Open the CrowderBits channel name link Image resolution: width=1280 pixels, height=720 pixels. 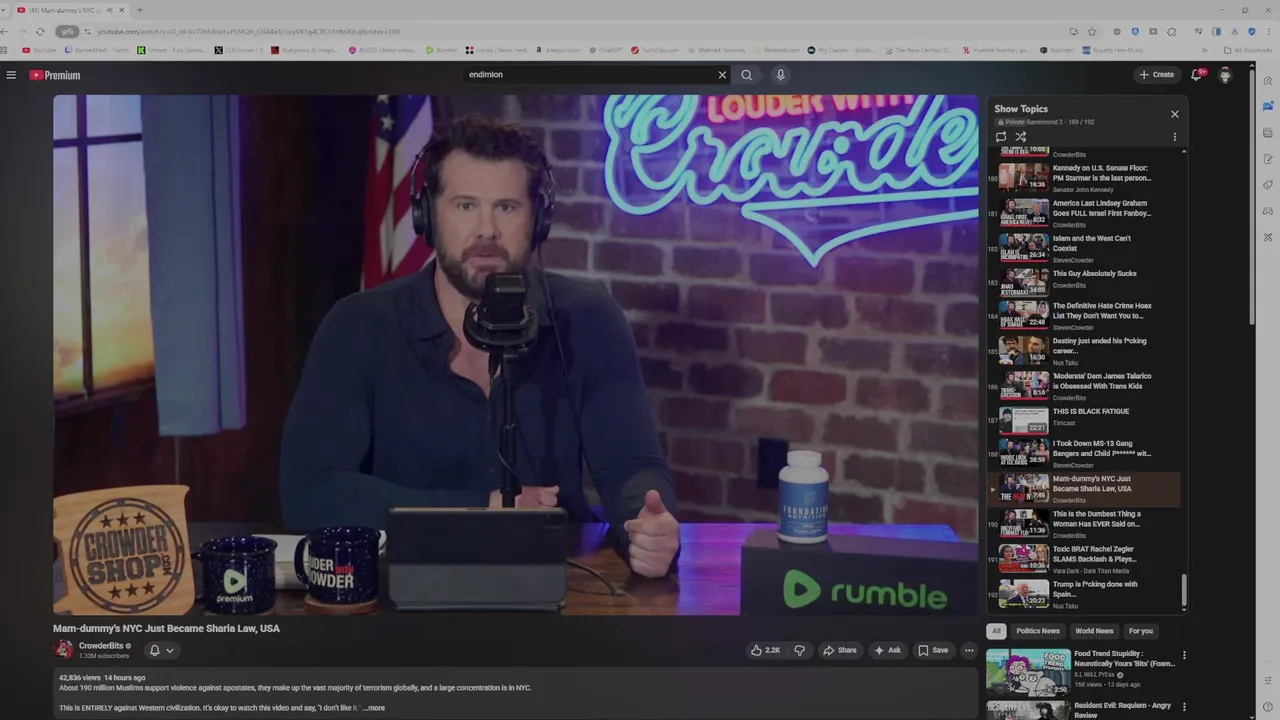pos(101,646)
